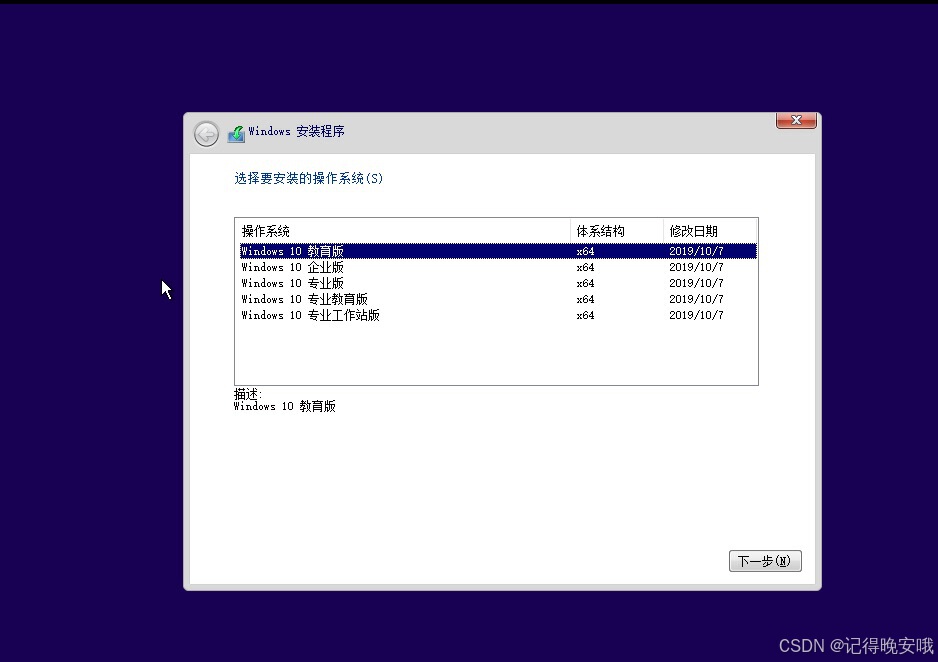938x662 pixels.
Task: Click date 2019/10/7 in 企业版 row
Action: click(696, 267)
